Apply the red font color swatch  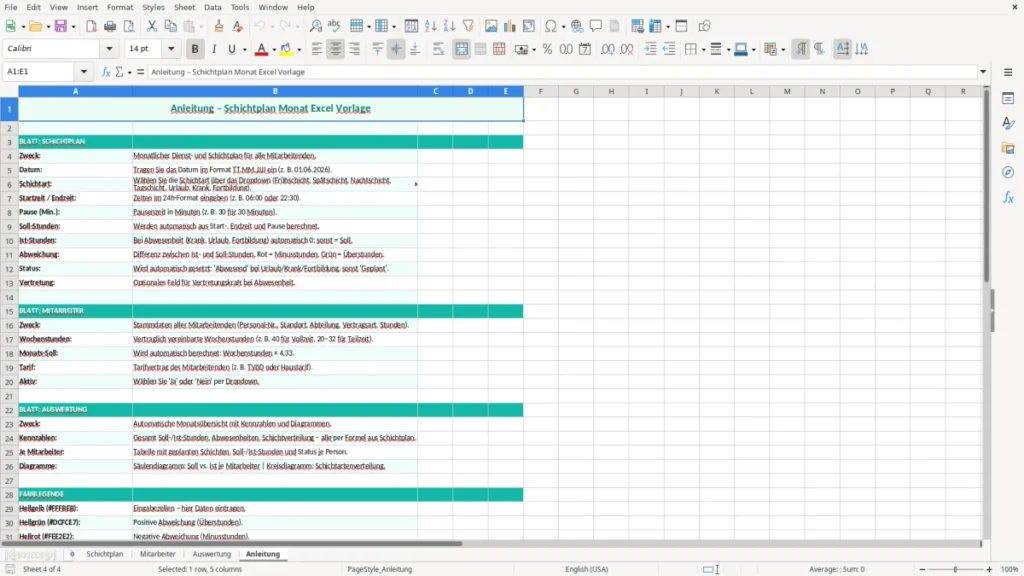[x=261, y=50]
